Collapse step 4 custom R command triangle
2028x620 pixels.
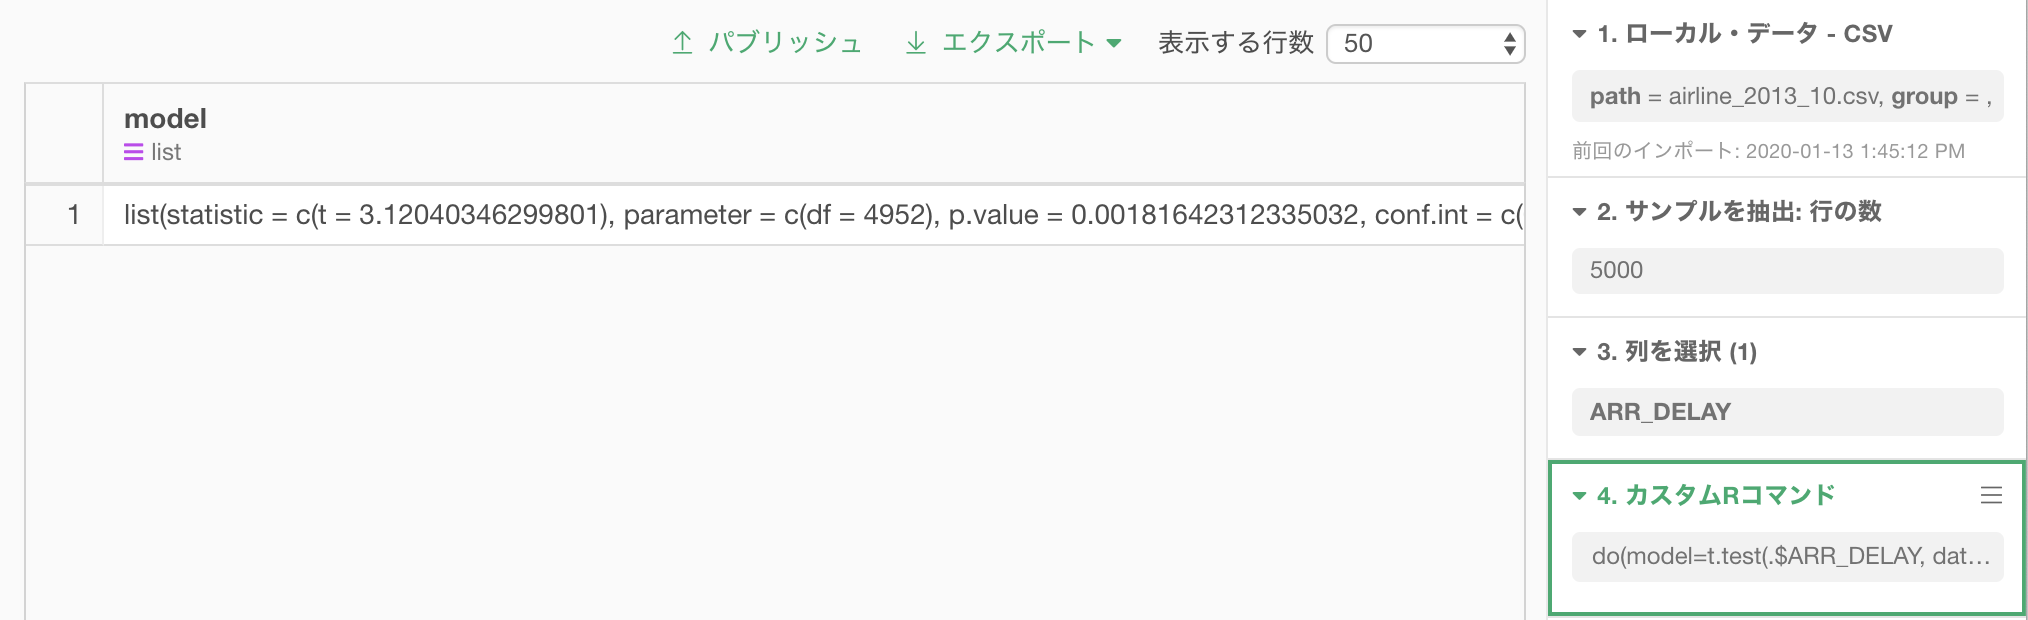click(x=1579, y=496)
